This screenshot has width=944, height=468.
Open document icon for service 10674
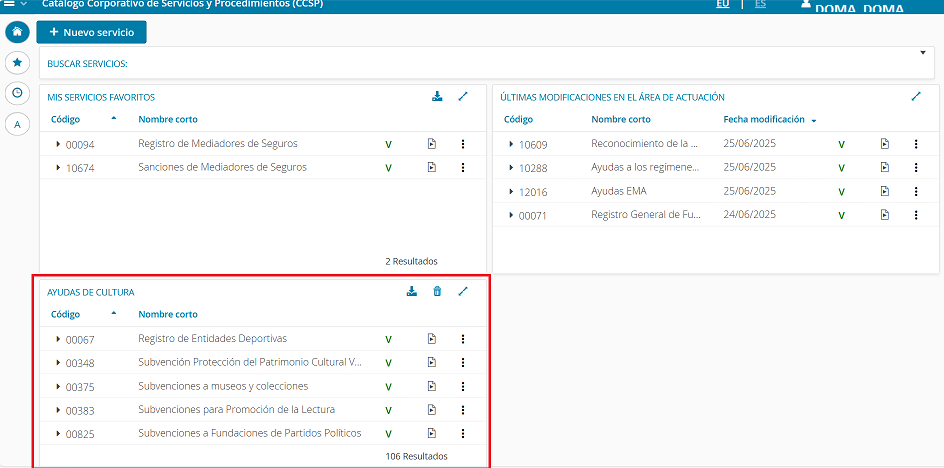(x=432, y=167)
